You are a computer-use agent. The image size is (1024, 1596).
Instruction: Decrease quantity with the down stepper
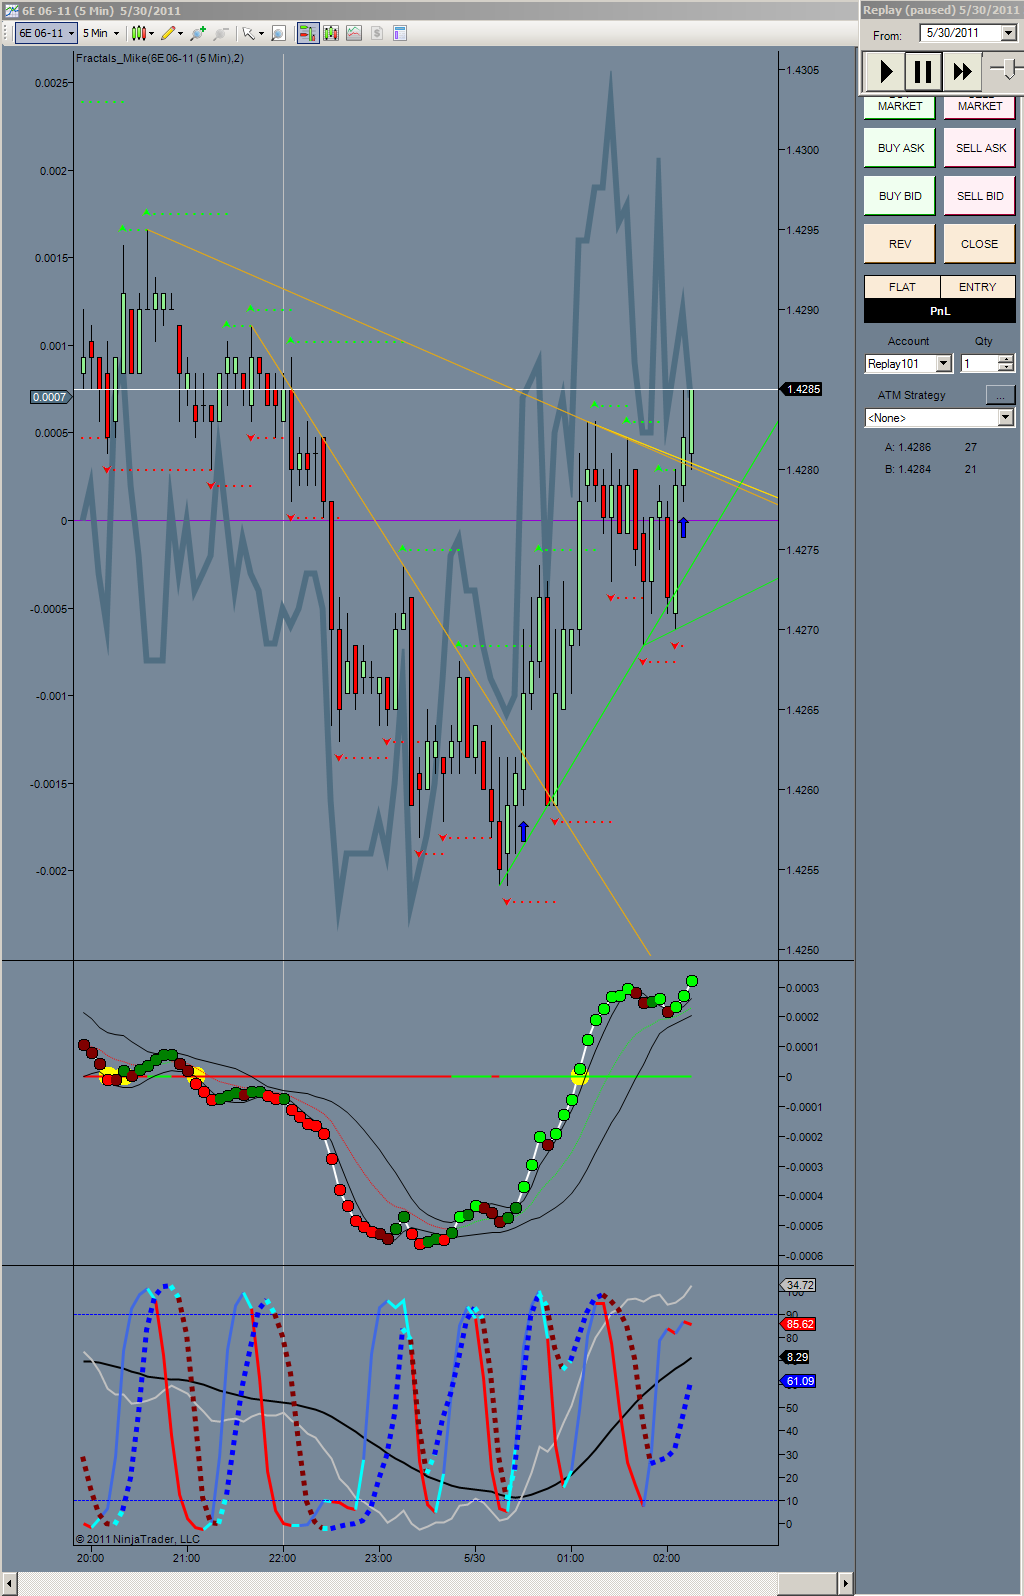pyautogui.click(x=1006, y=367)
